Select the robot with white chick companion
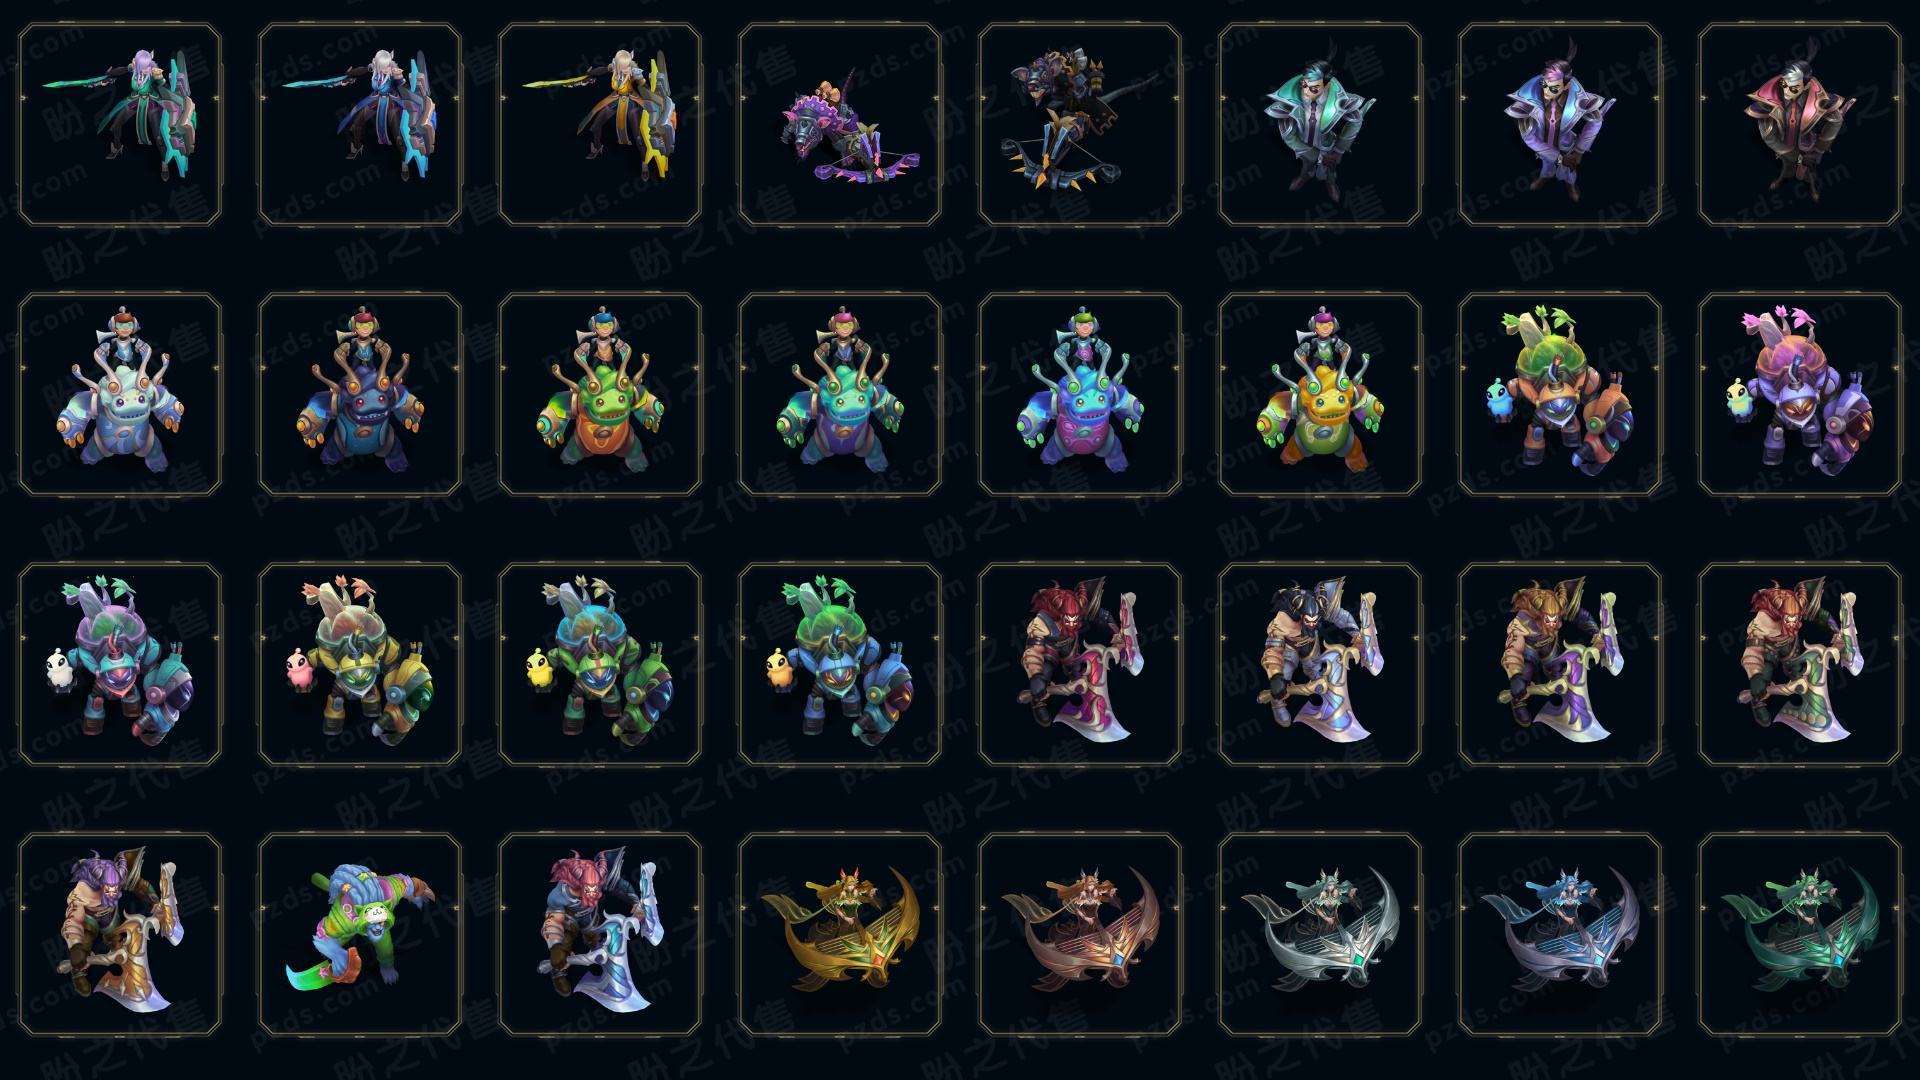Viewport: 1920px width, 1080px height. pos(120,665)
